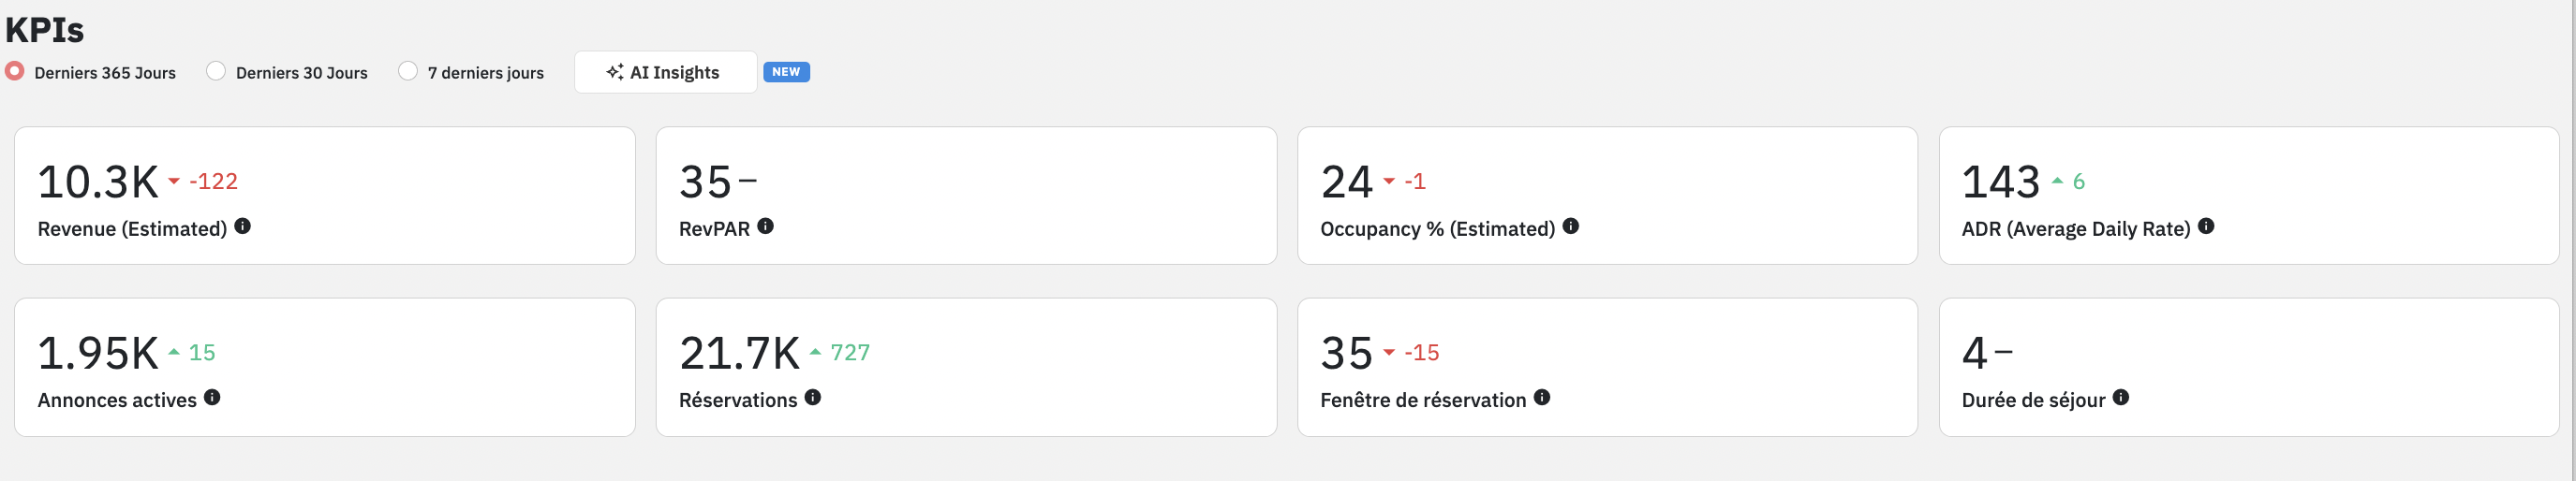
Task: Click the KPIs heading
Action: [45, 30]
